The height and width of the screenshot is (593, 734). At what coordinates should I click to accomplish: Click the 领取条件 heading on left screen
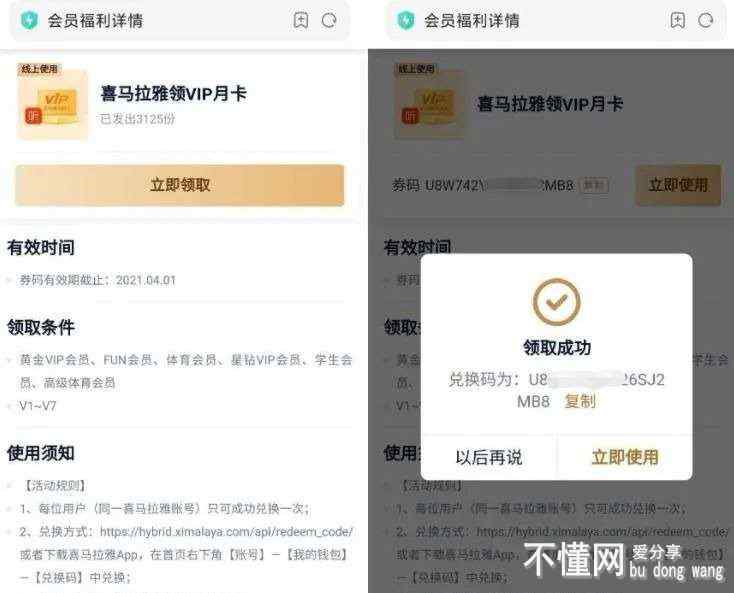pyautogui.click(x=41, y=327)
